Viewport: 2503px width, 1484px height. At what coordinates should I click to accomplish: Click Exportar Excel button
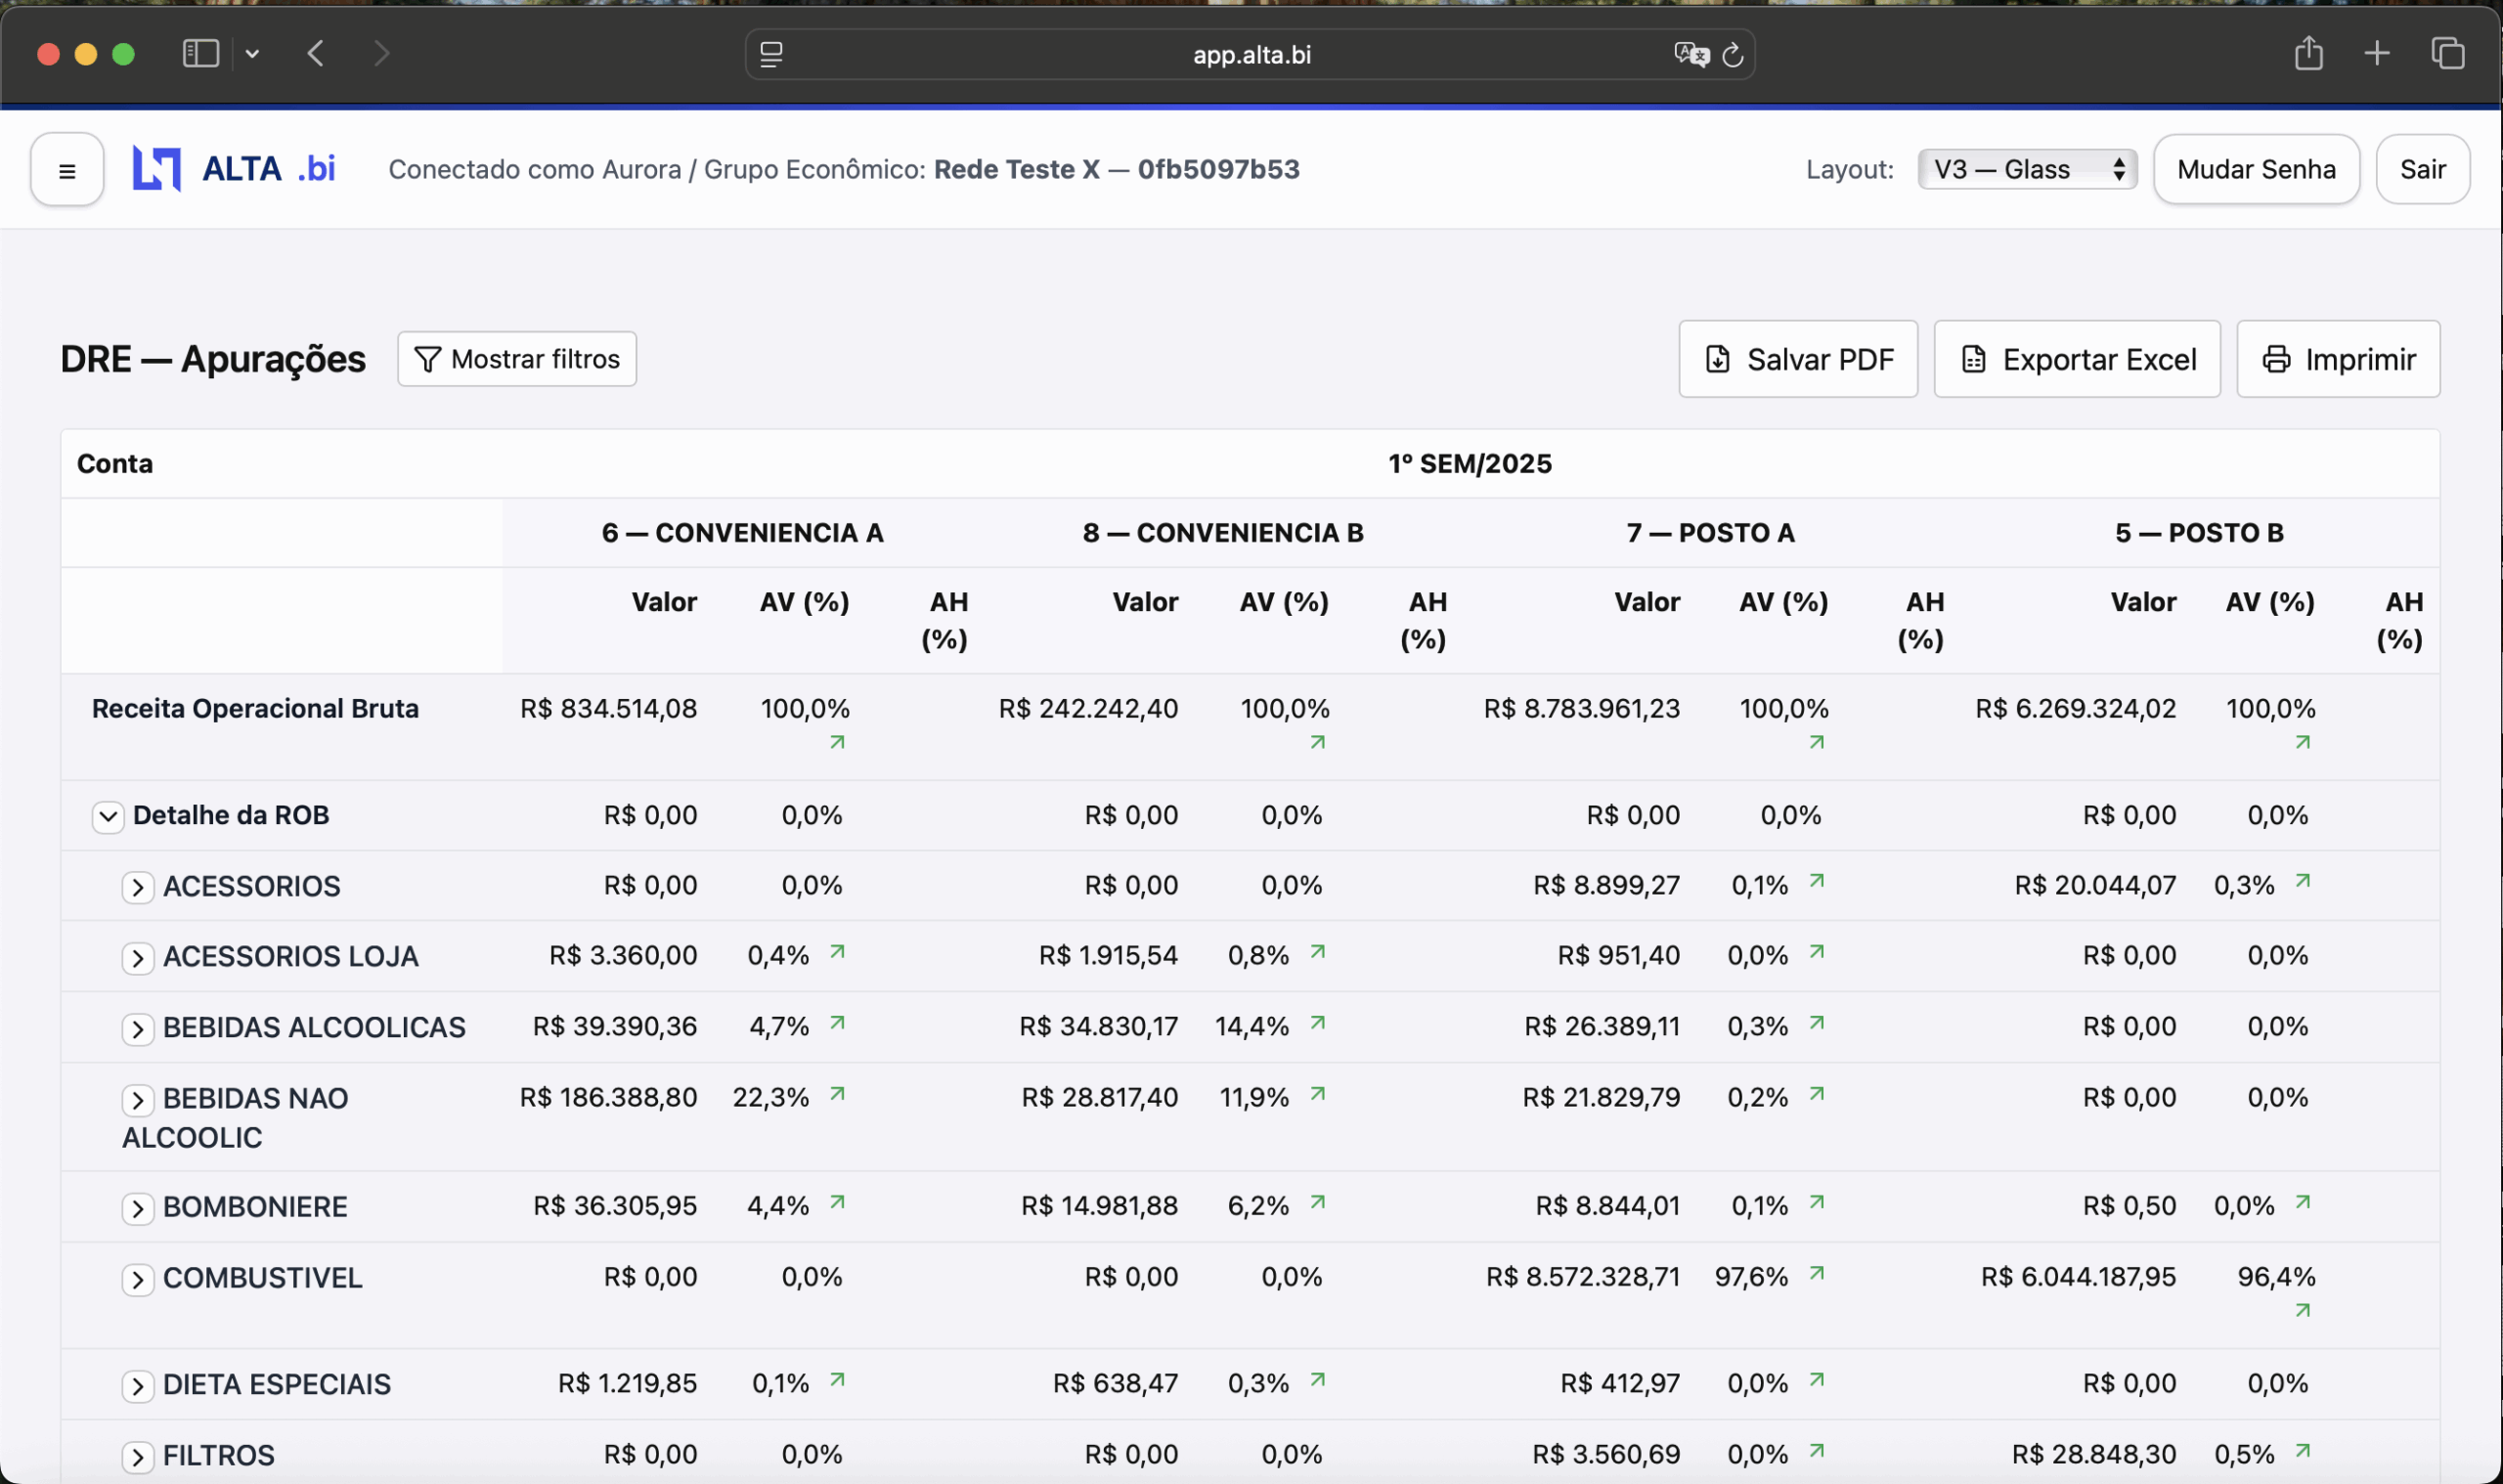[x=2076, y=359]
